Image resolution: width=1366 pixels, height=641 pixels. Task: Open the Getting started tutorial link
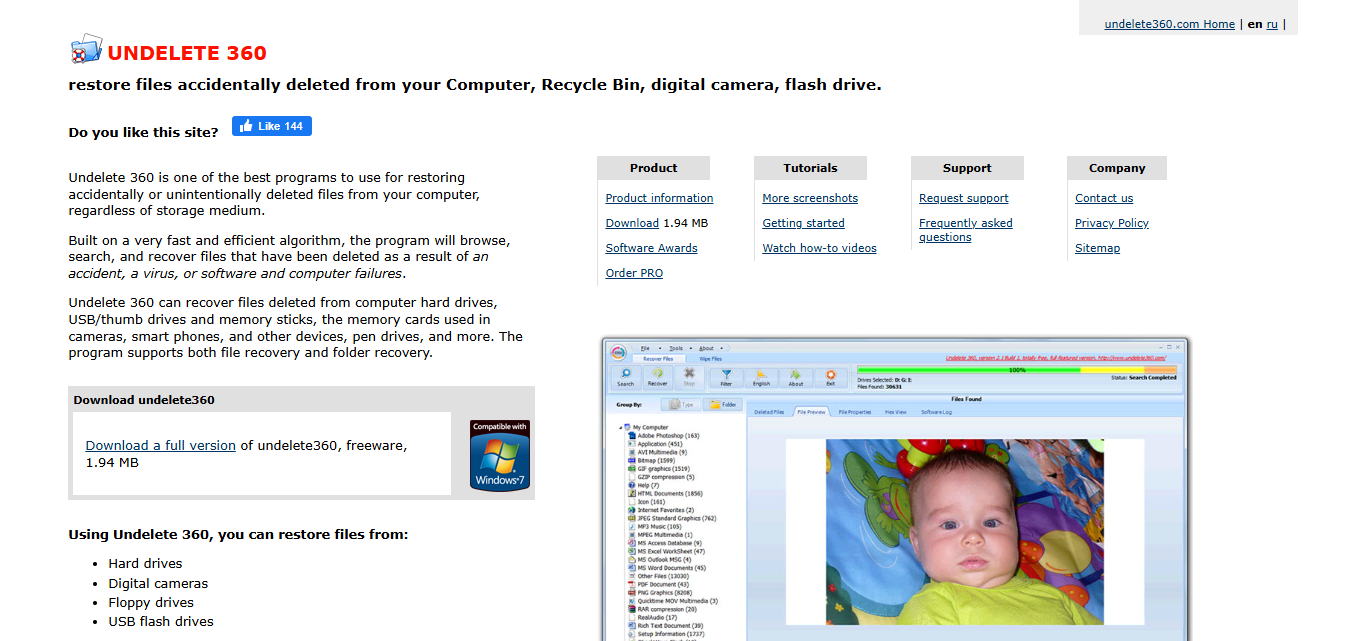[x=803, y=223]
